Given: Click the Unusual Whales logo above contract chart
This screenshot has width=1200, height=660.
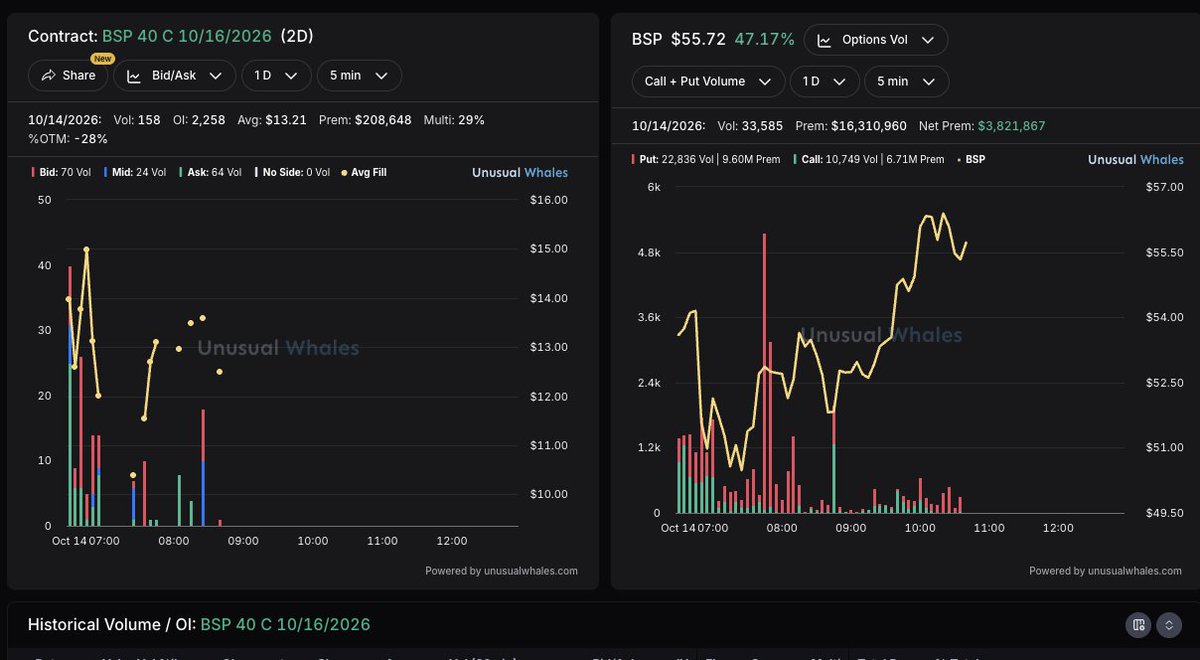Looking at the screenshot, I should point(520,172).
